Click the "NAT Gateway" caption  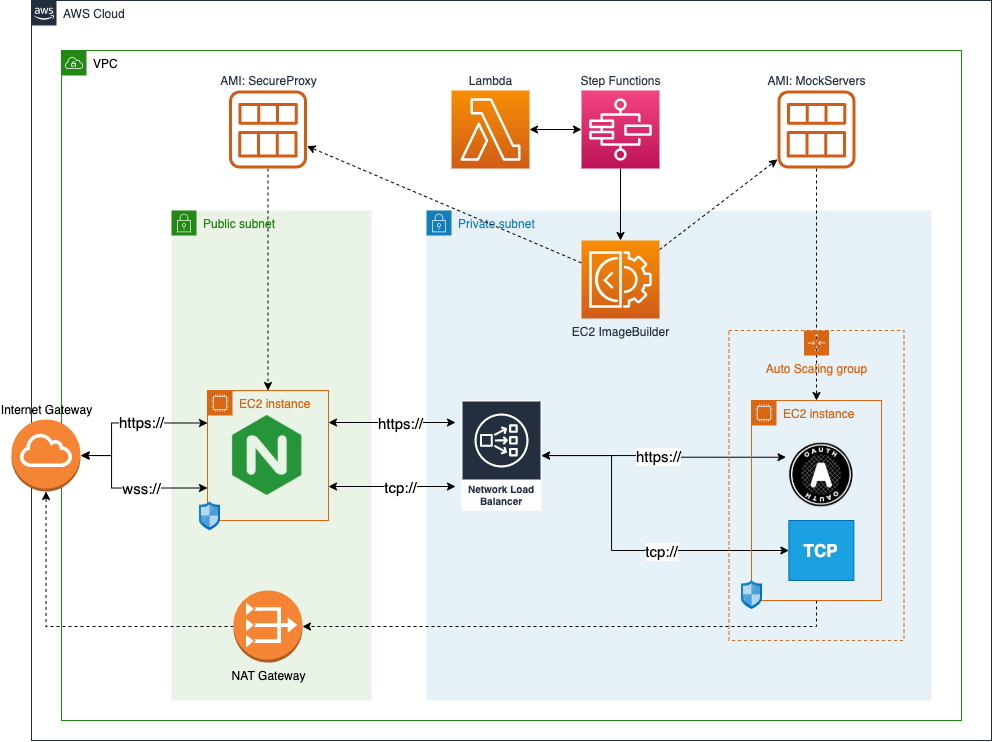pos(268,676)
